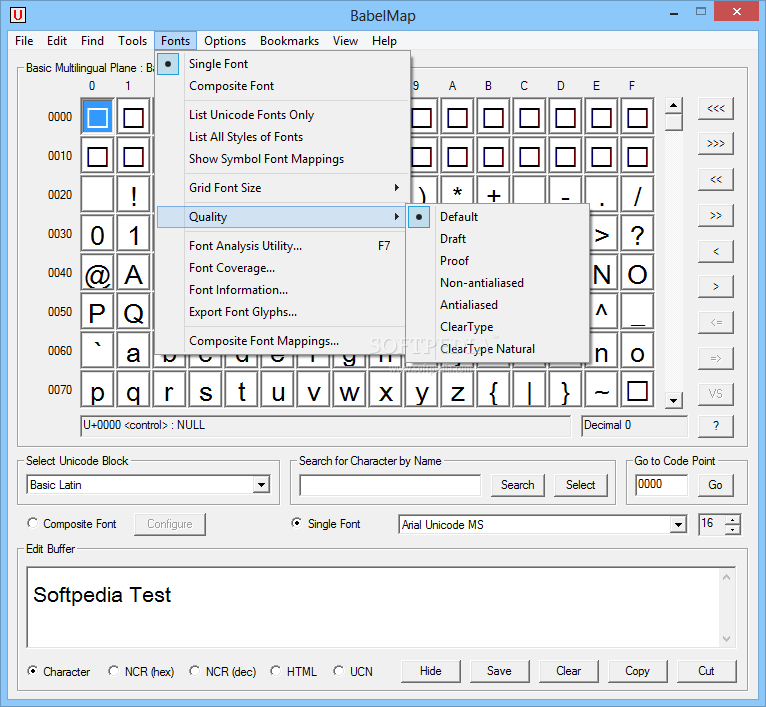Image resolution: width=766 pixels, height=707 pixels.
Task: Open the Bookmarks menu
Action: [x=289, y=41]
